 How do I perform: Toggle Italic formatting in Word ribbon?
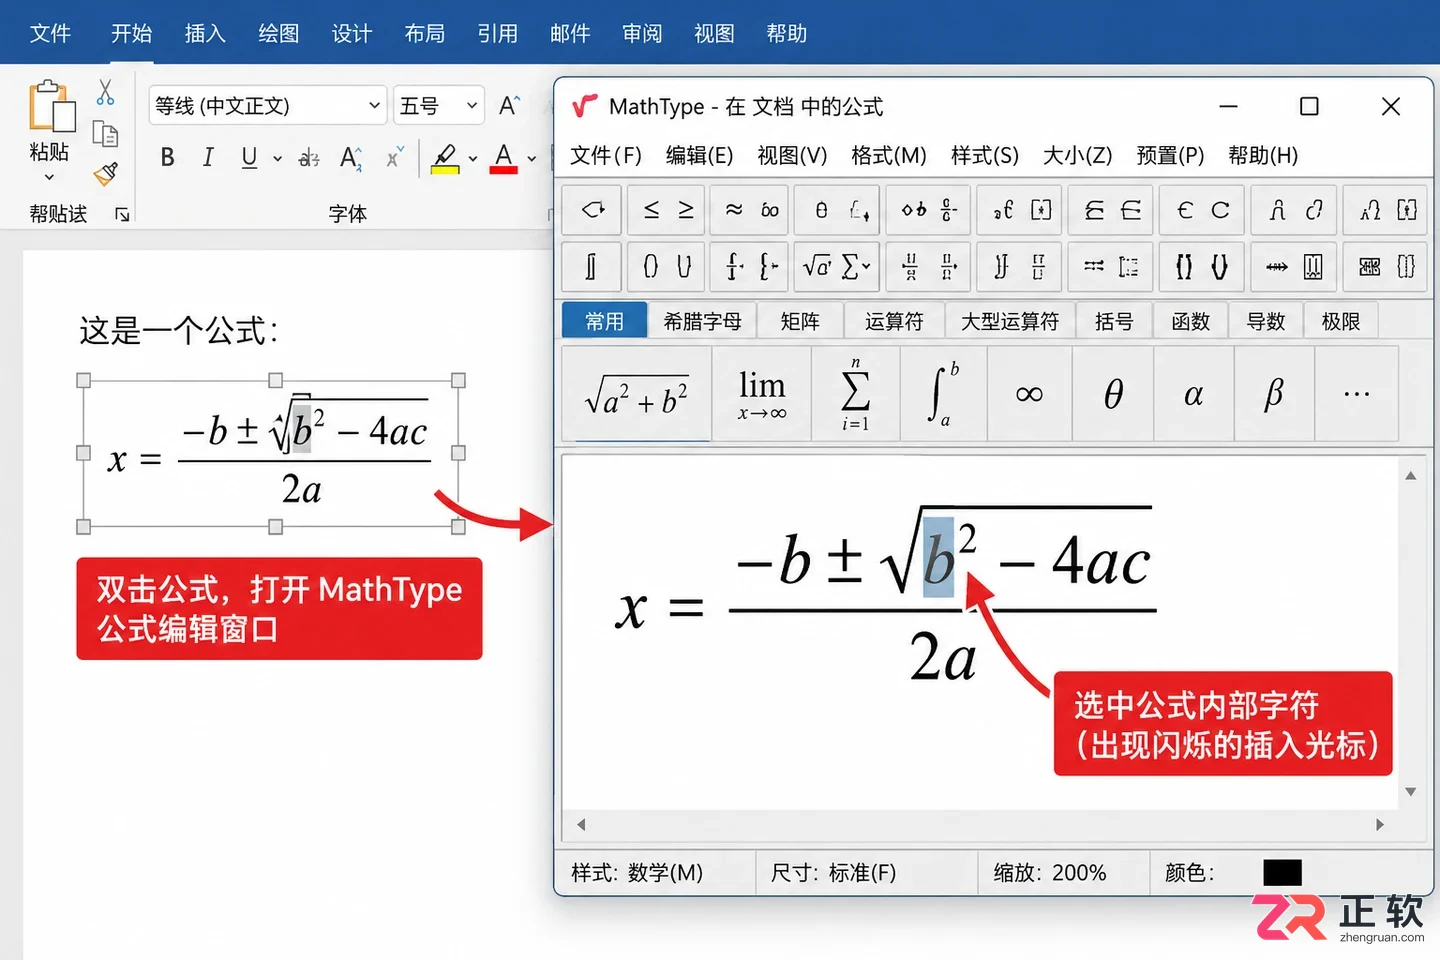coord(208,157)
